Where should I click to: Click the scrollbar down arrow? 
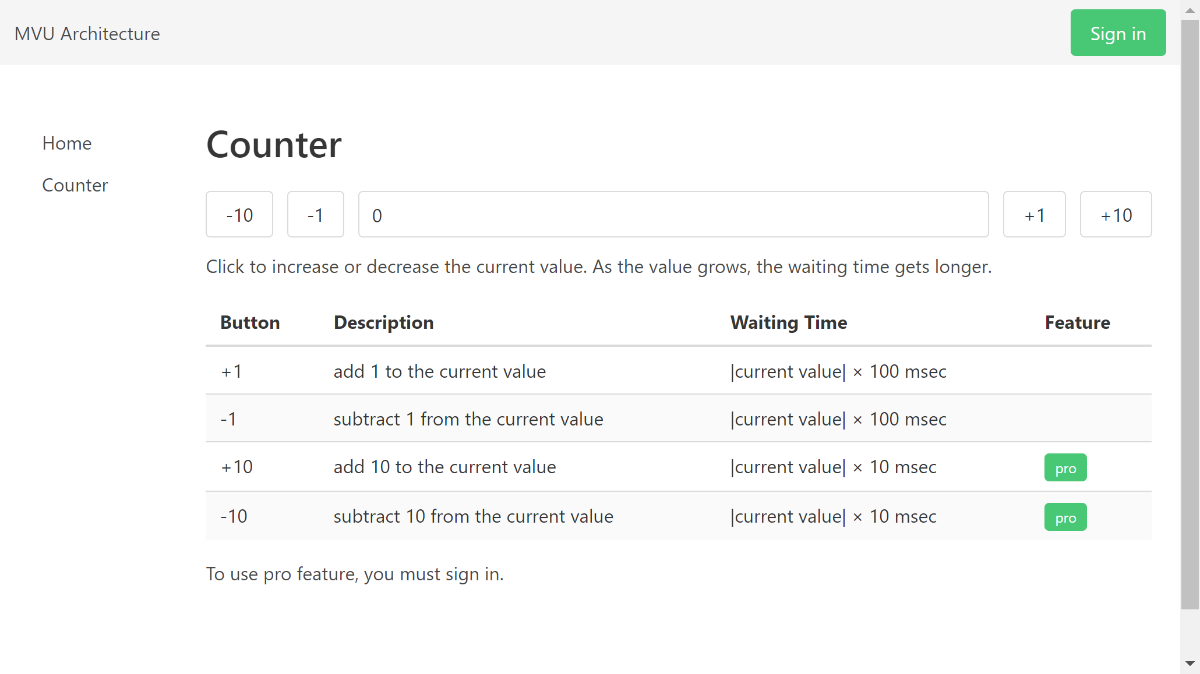coord(1190,664)
